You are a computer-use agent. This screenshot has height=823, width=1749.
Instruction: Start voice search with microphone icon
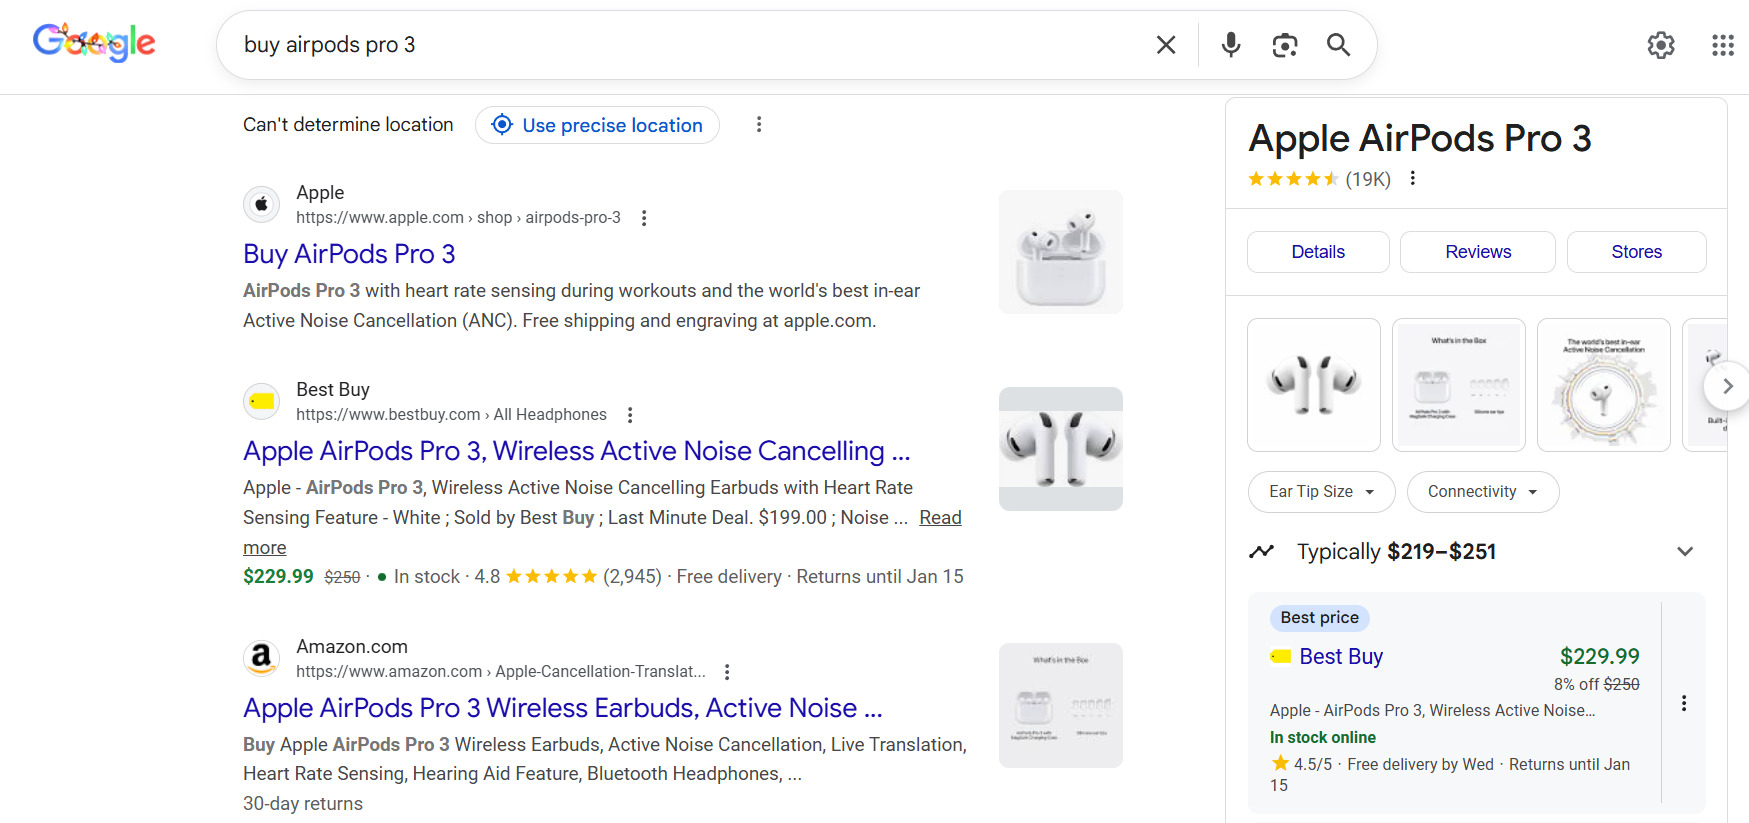[x=1231, y=45]
